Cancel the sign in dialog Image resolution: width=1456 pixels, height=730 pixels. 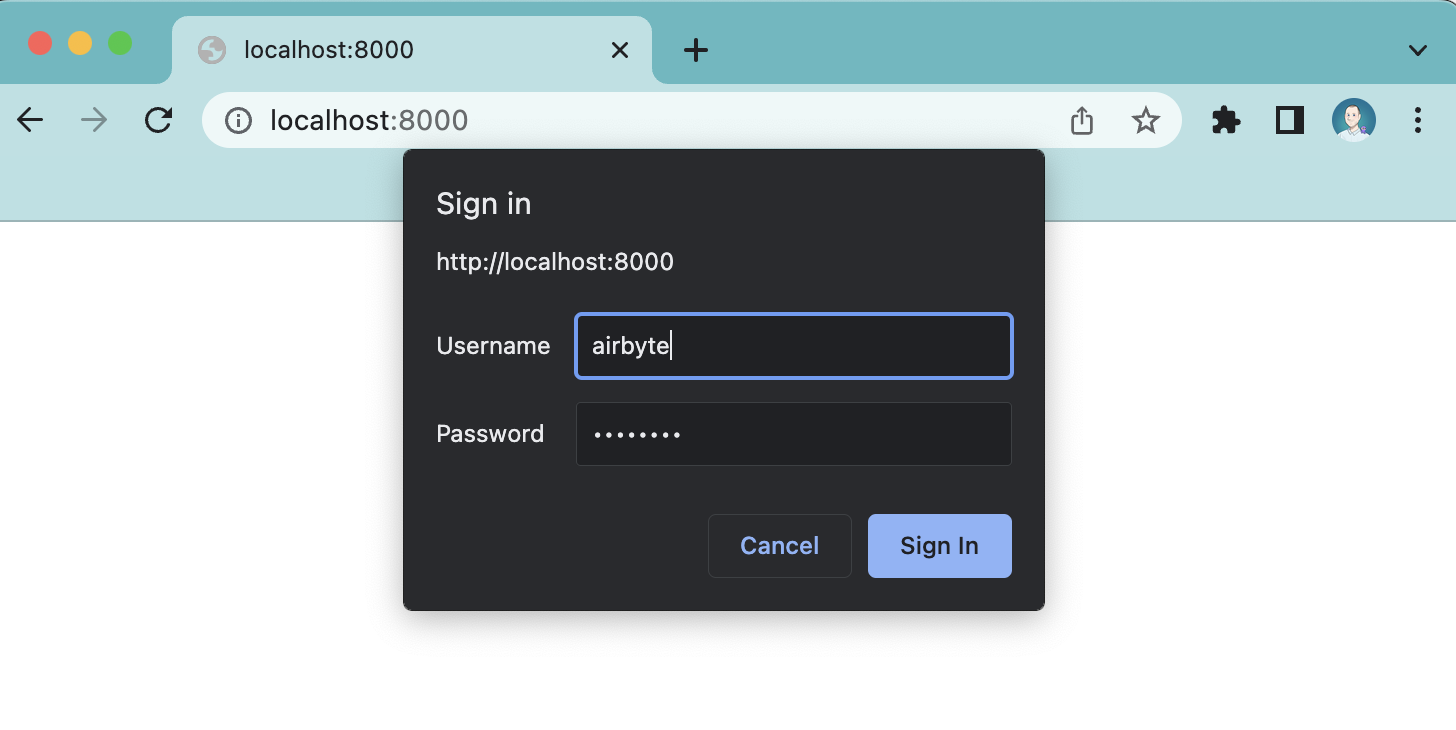click(779, 546)
